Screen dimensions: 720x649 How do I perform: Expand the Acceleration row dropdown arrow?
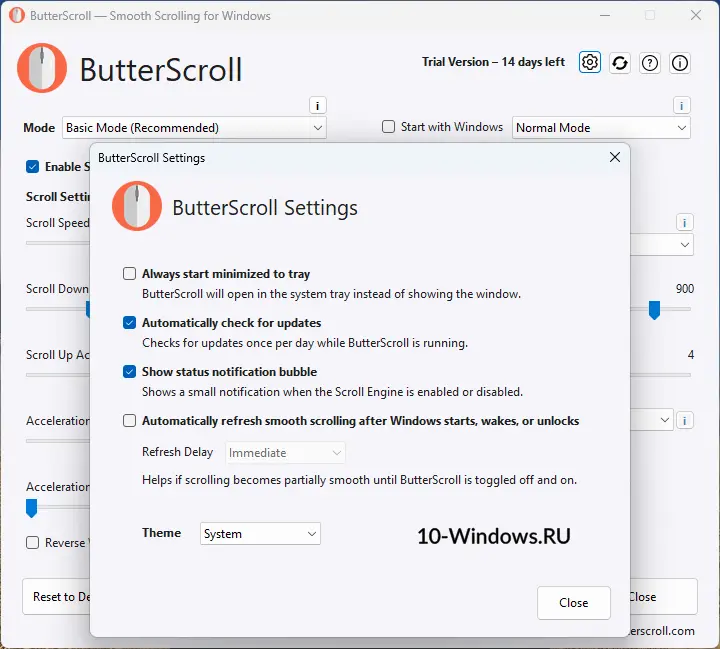[664, 420]
